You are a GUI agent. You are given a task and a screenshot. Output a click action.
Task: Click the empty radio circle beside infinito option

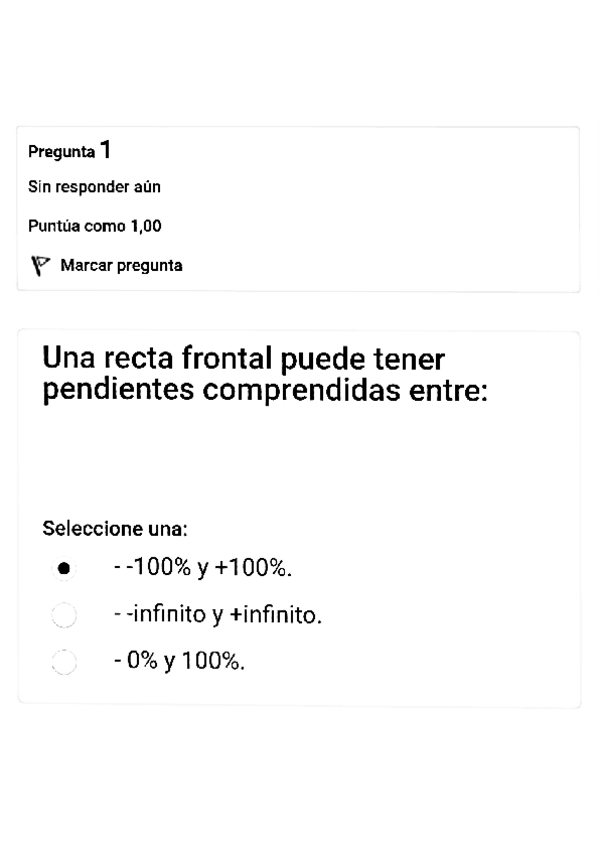point(64,615)
